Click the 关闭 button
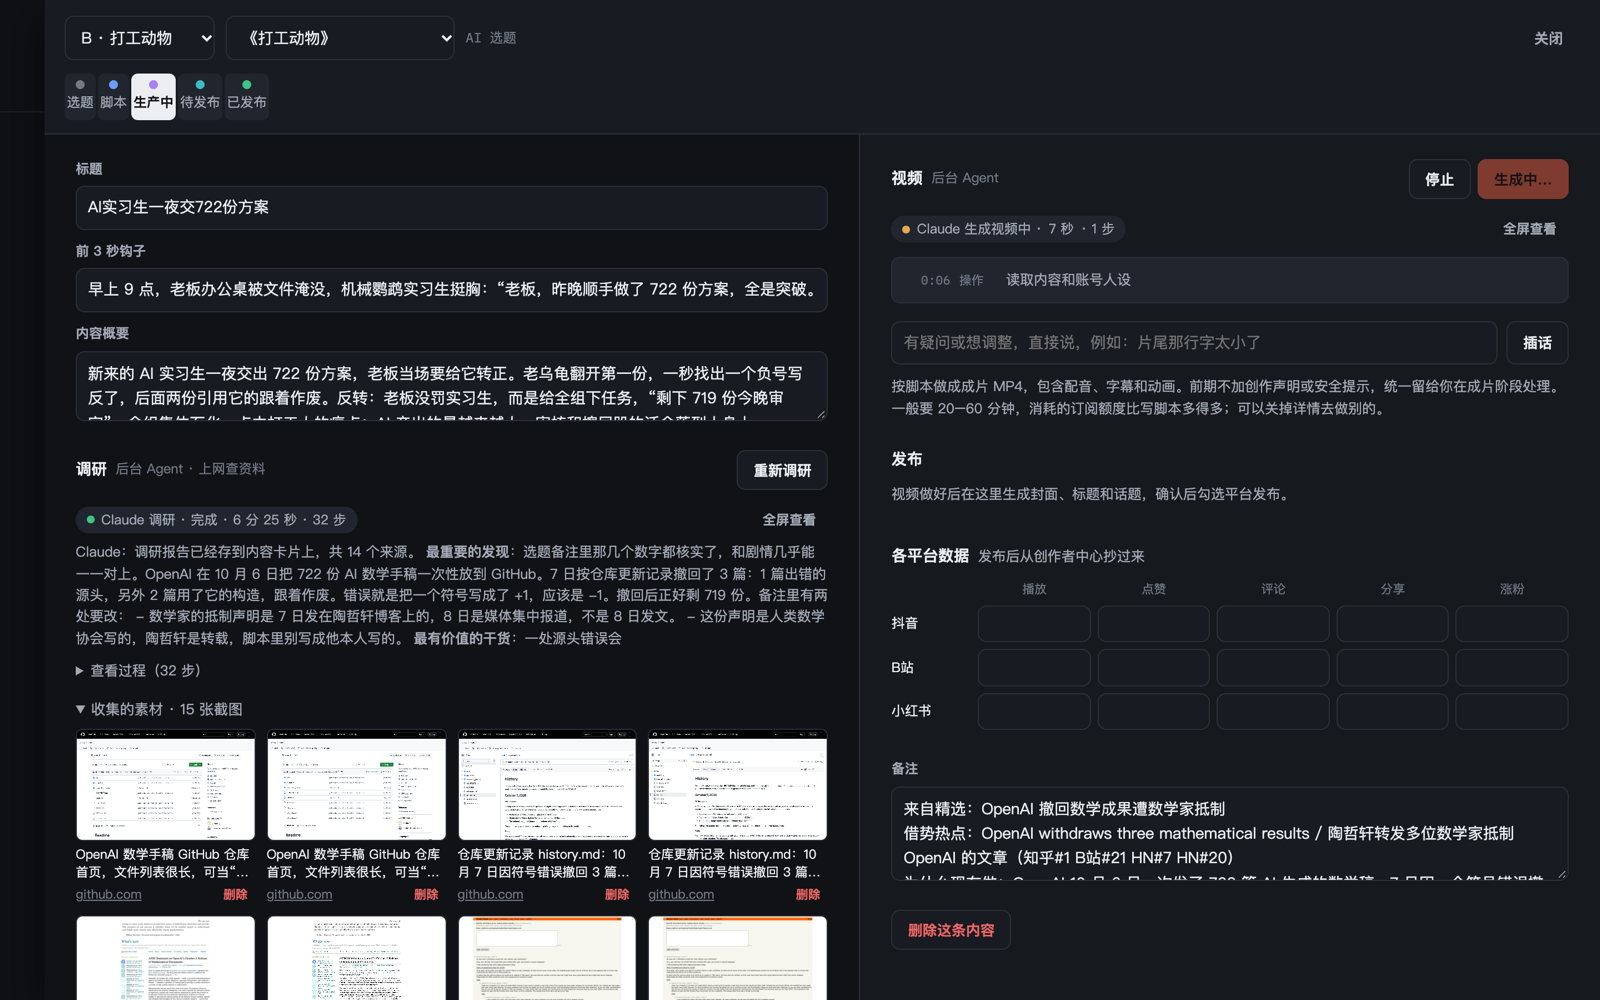The image size is (1600, 1000). tap(1548, 38)
